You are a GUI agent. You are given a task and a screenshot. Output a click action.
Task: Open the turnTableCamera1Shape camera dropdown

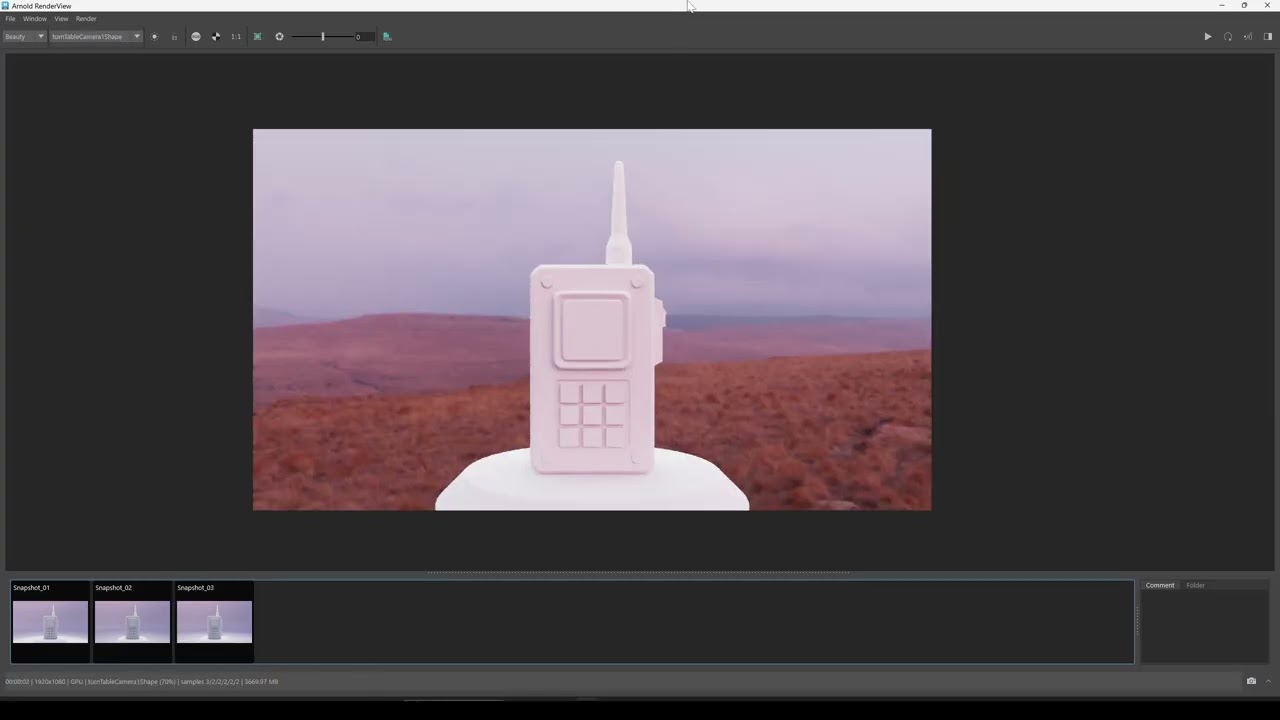click(96, 37)
